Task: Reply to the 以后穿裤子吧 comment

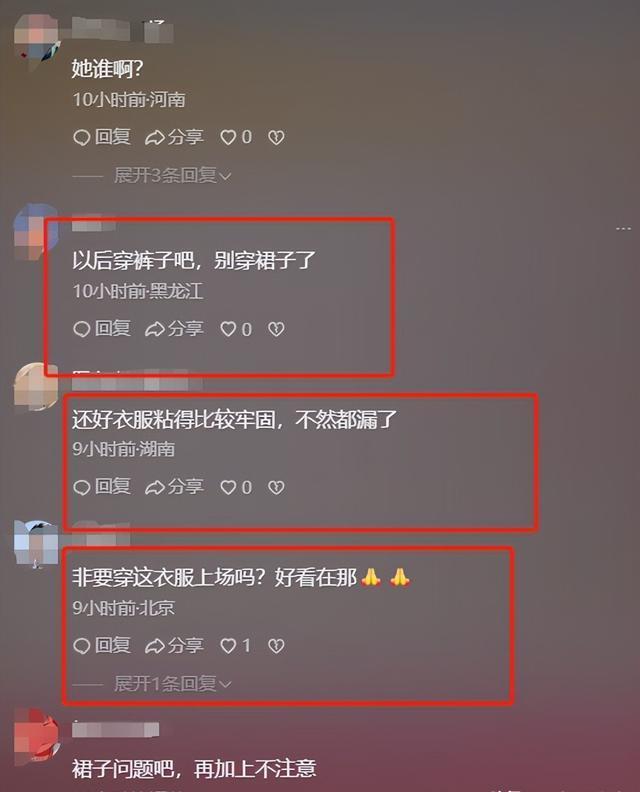Action: (102, 329)
